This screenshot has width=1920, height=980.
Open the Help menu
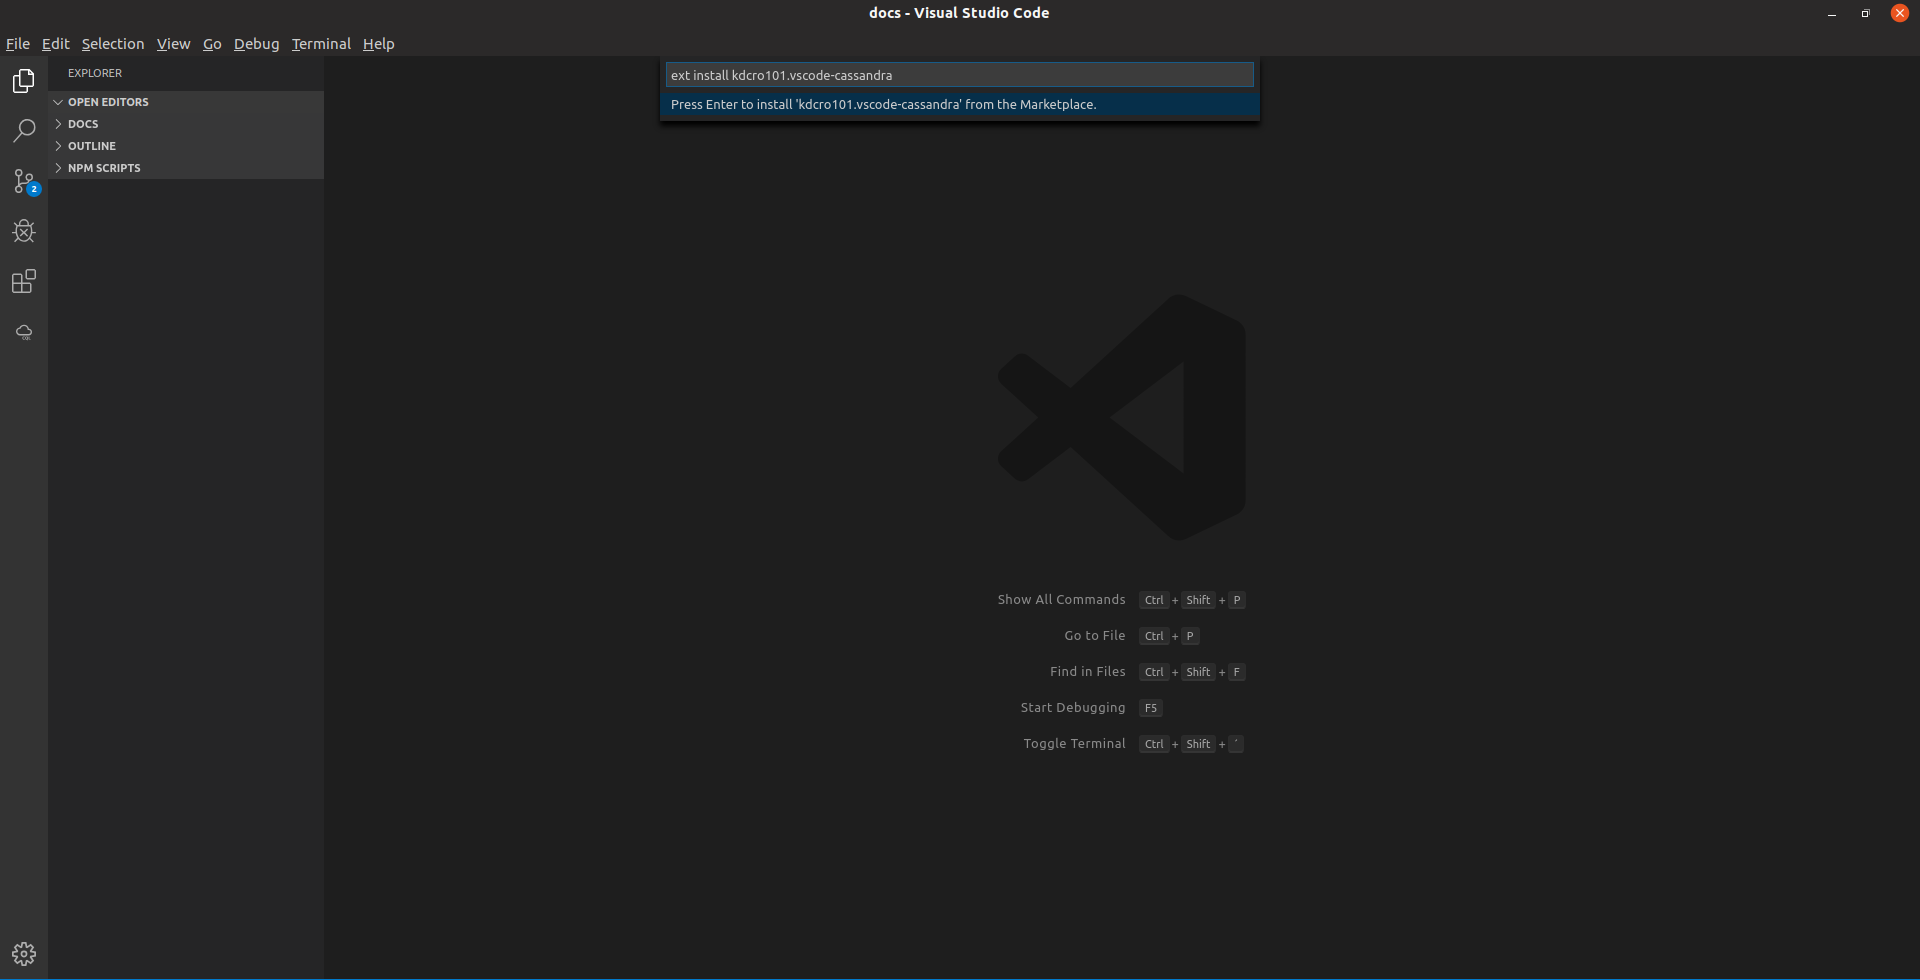(378, 44)
